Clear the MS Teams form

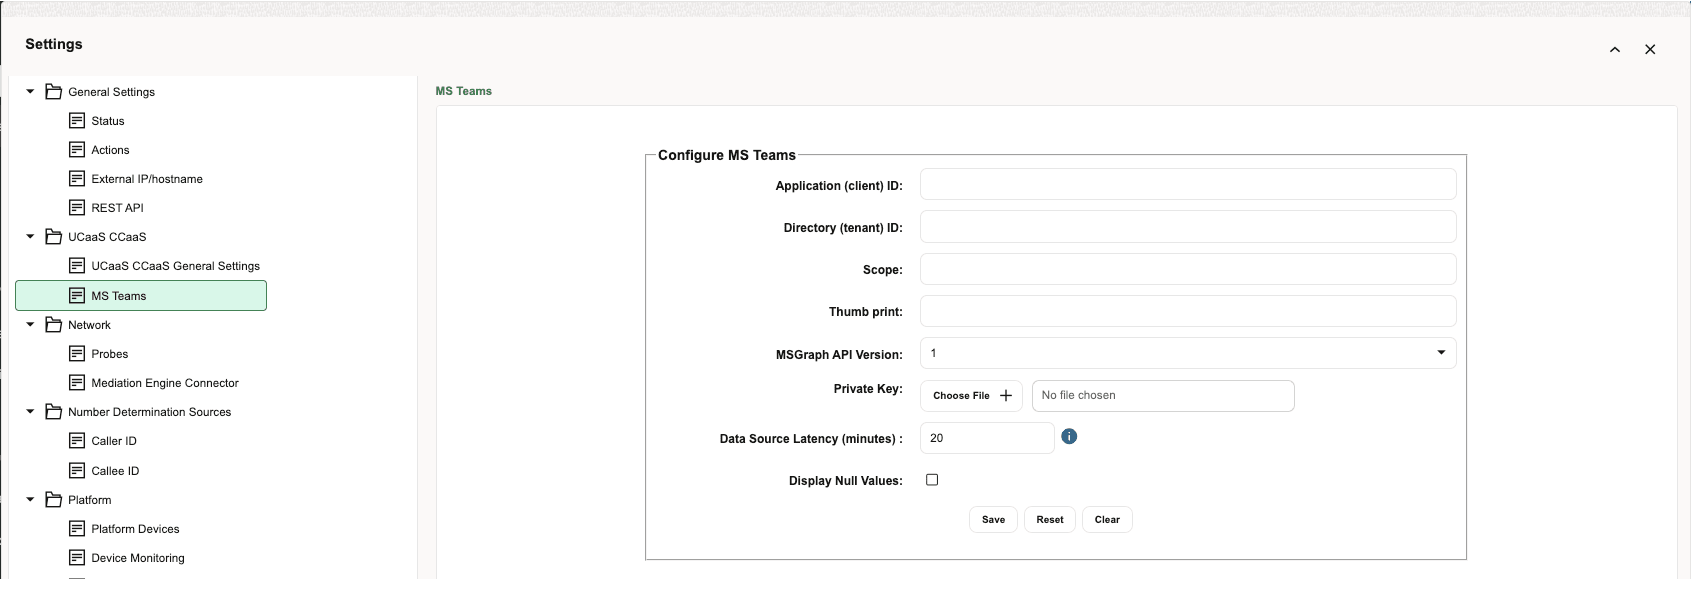1107,519
